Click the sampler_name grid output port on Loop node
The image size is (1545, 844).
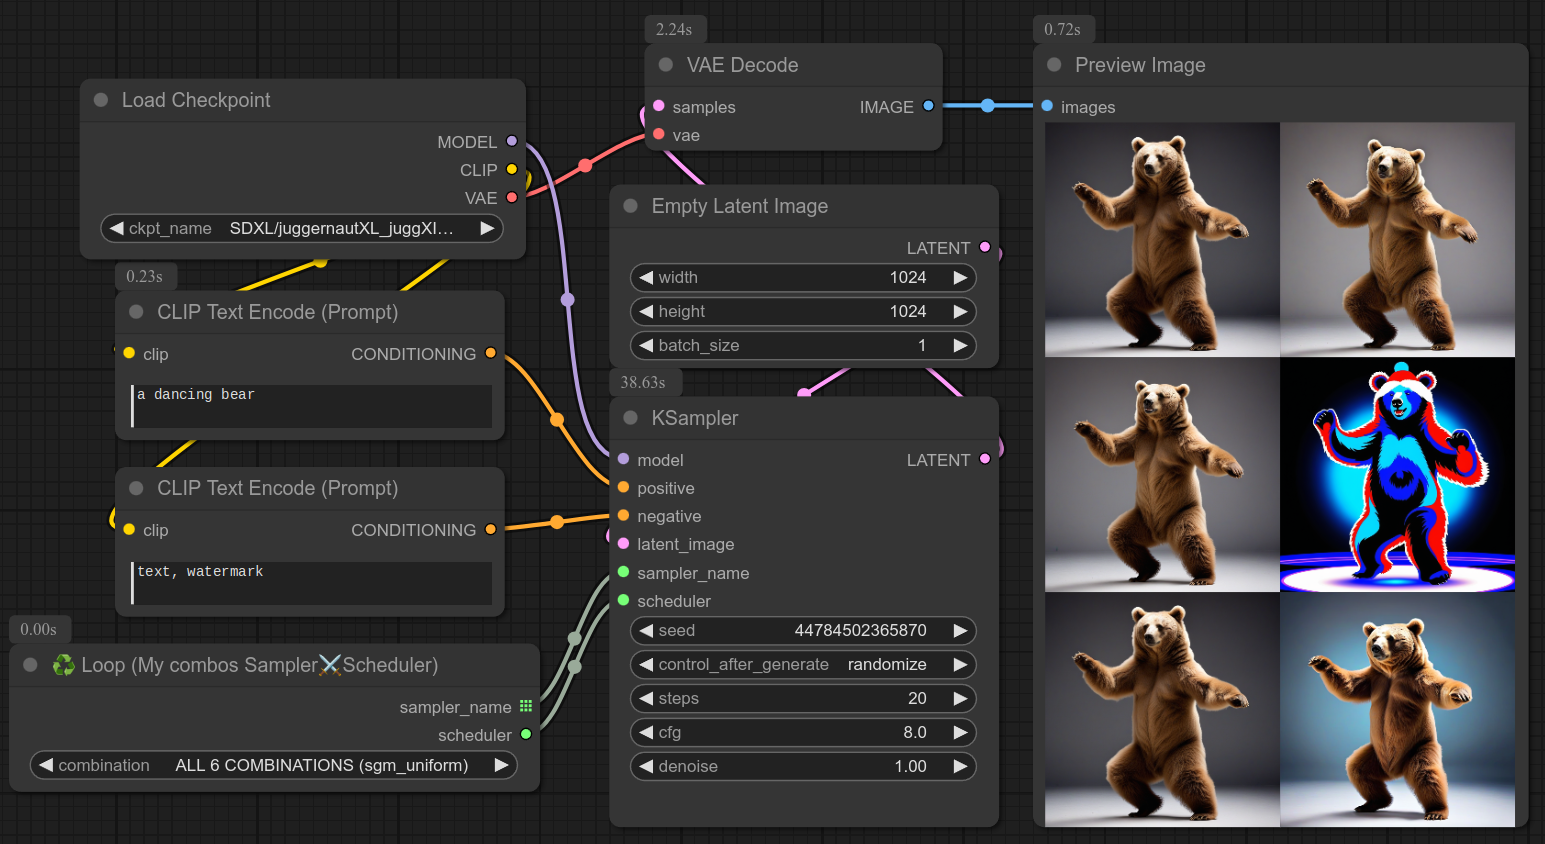pyautogui.click(x=526, y=706)
